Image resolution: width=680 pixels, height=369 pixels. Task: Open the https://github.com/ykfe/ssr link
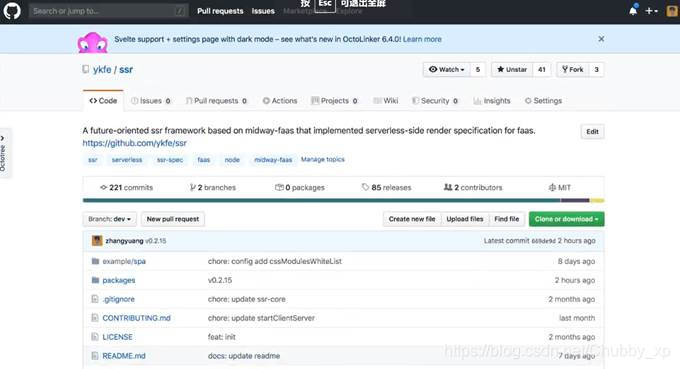click(x=134, y=143)
